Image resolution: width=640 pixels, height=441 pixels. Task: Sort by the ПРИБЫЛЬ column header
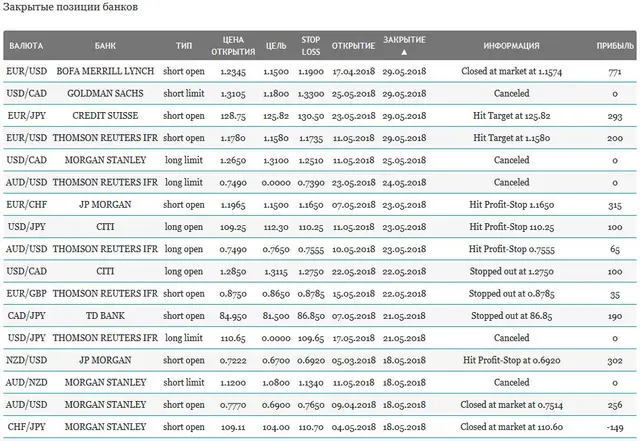[x=615, y=46]
